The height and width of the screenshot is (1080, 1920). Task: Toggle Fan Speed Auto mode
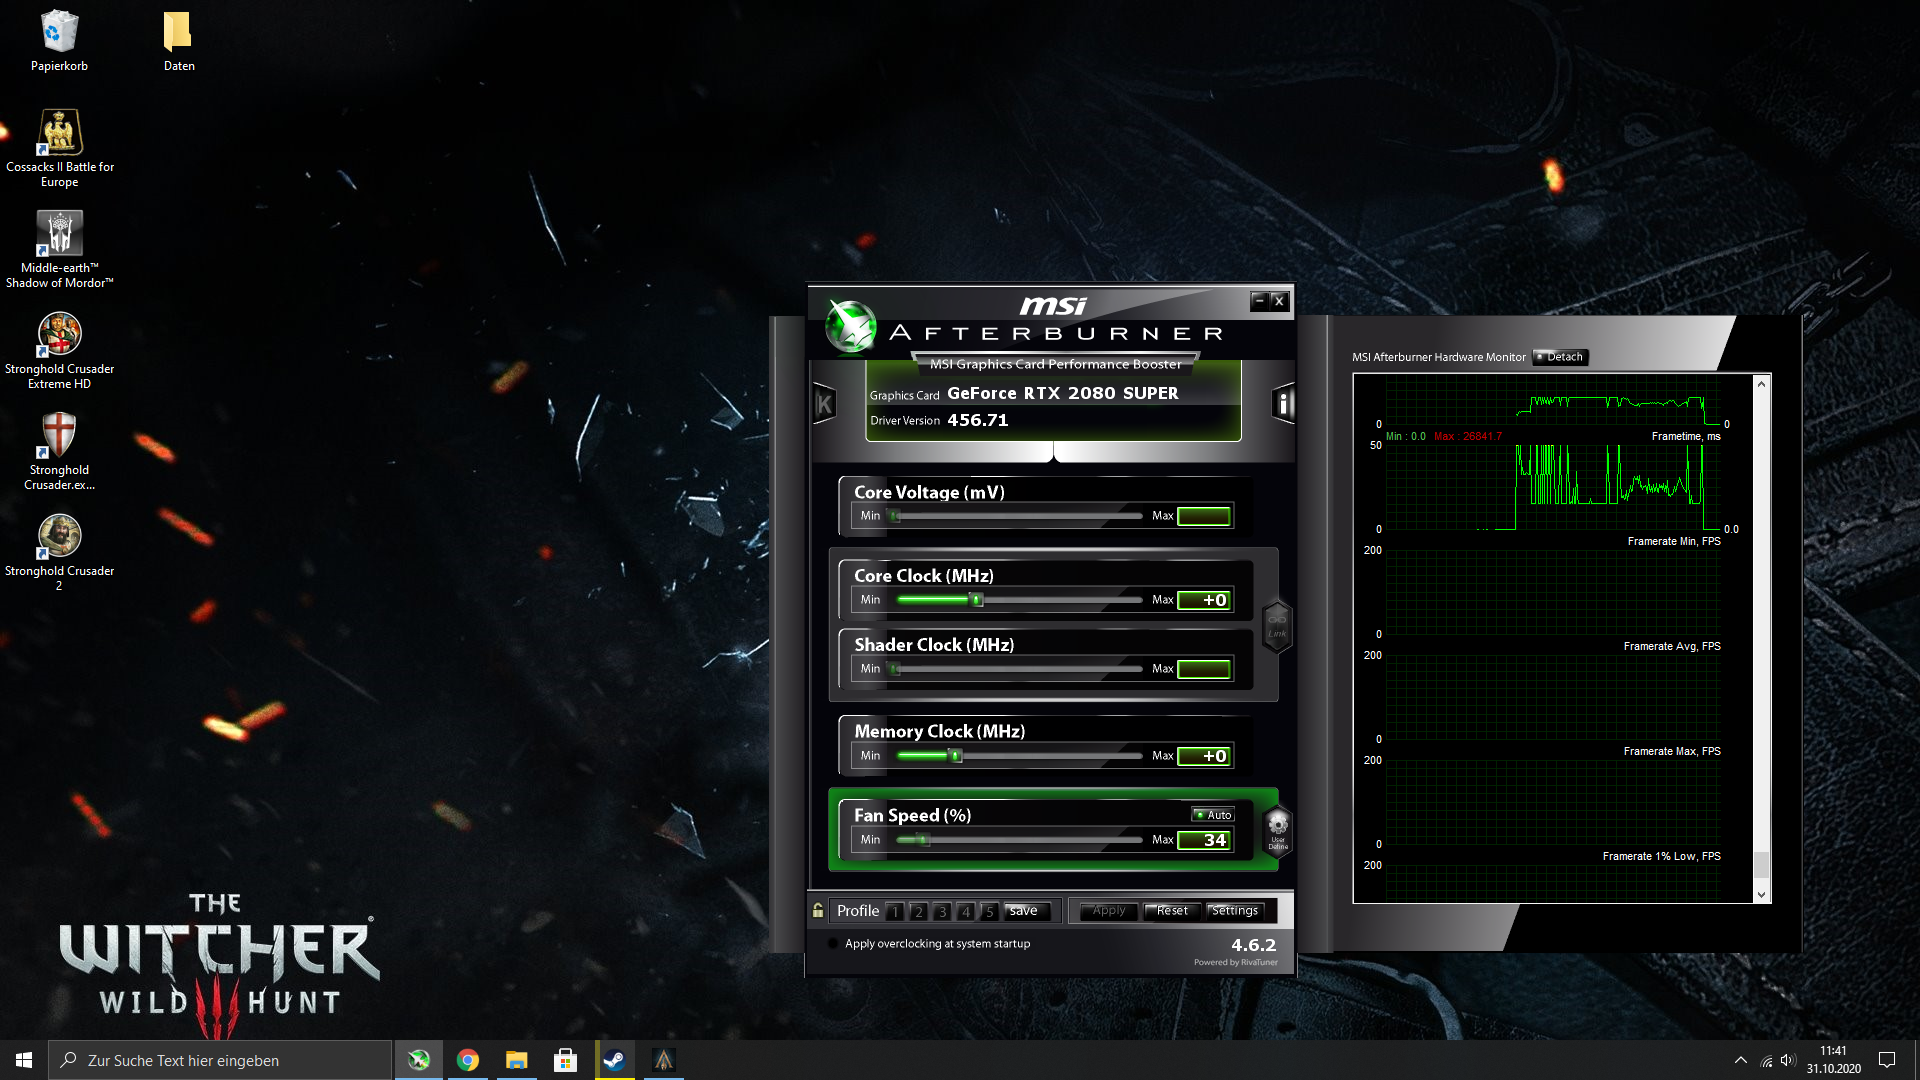[1213, 815]
